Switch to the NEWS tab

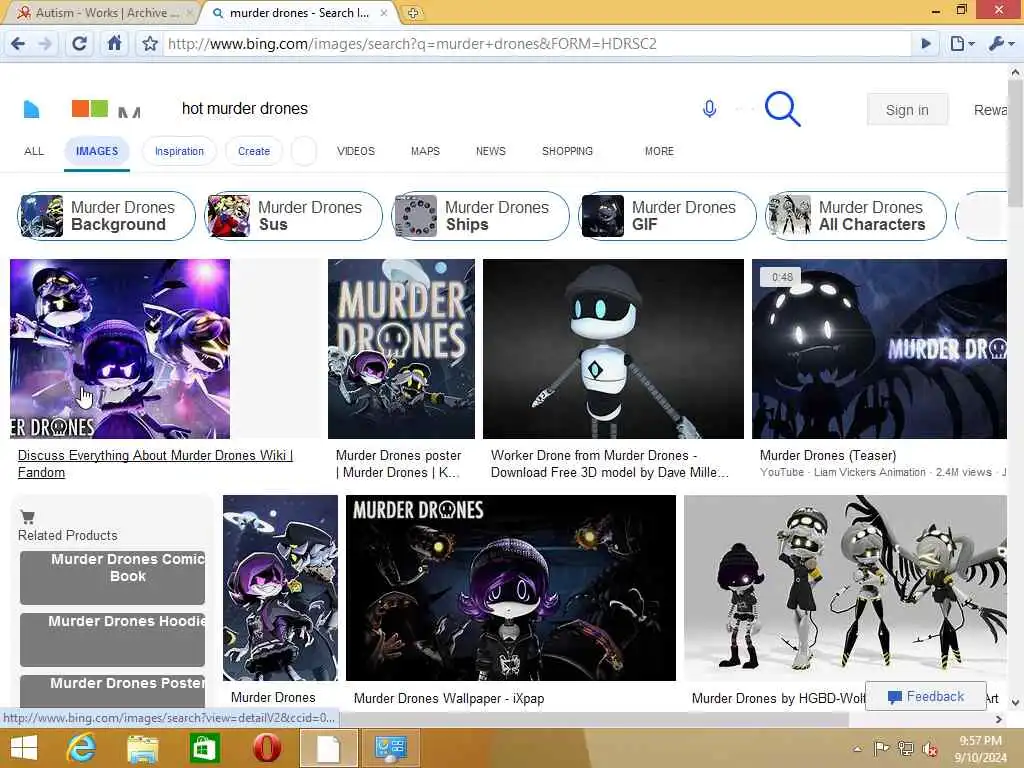click(x=490, y=151)
